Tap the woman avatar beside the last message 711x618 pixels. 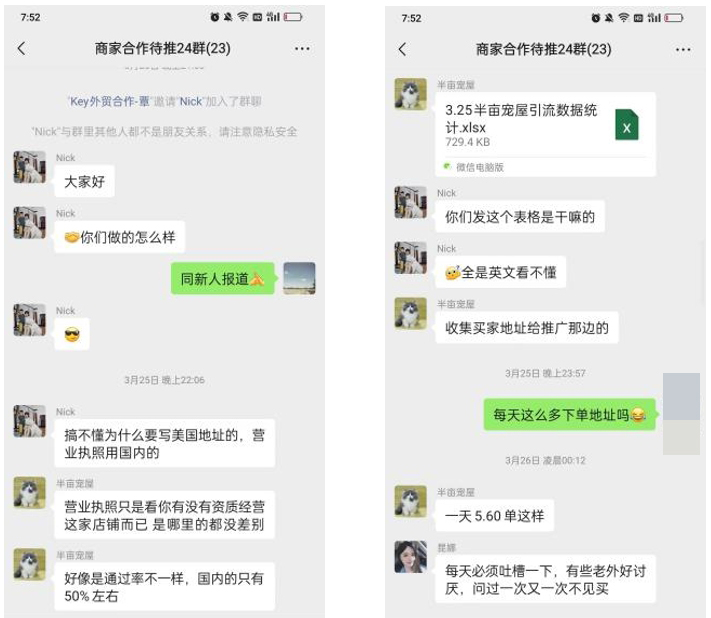[410, 557]
